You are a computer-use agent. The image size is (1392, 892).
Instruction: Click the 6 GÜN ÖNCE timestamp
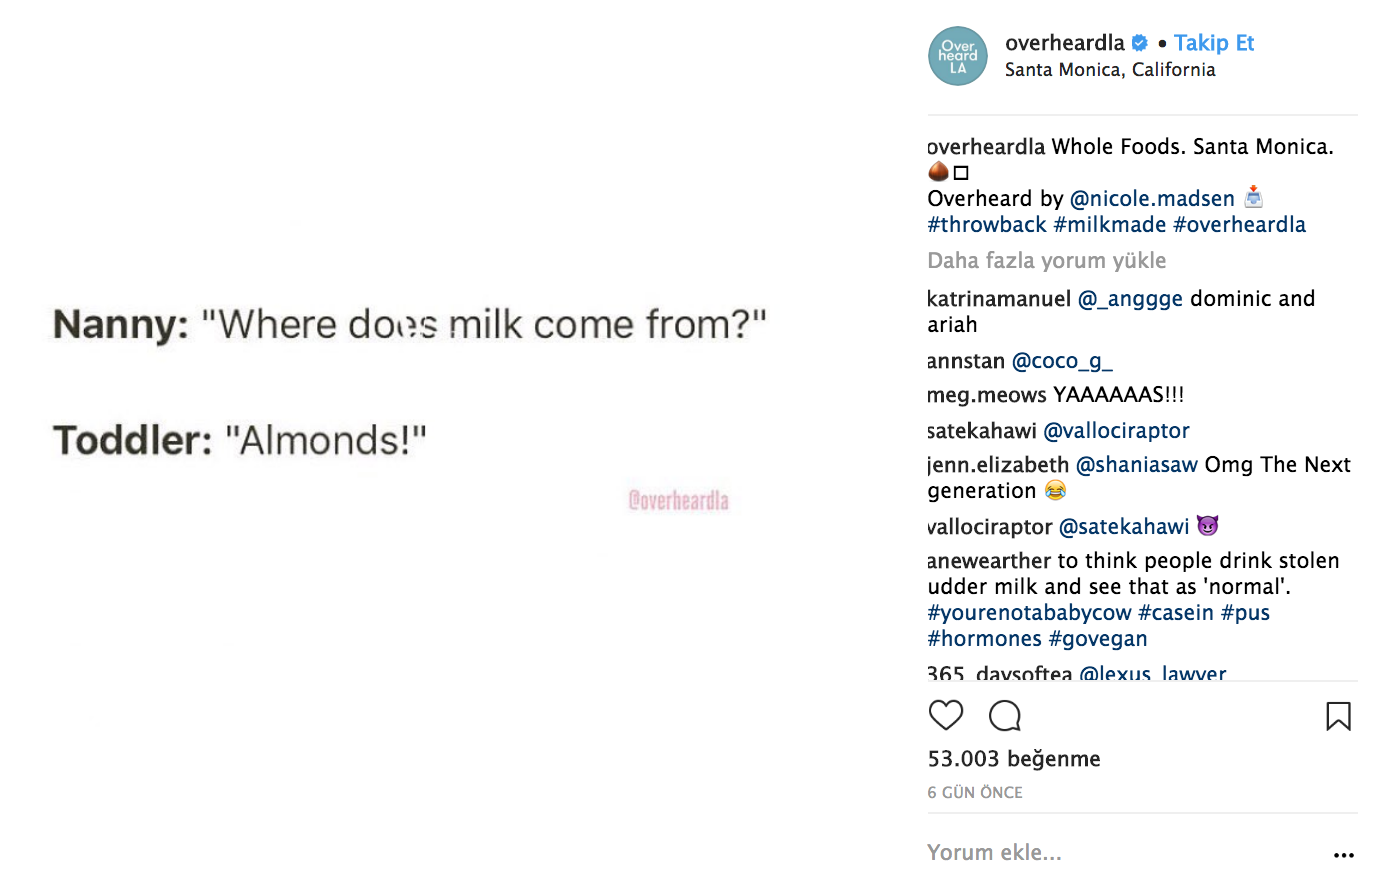[974, 793]
